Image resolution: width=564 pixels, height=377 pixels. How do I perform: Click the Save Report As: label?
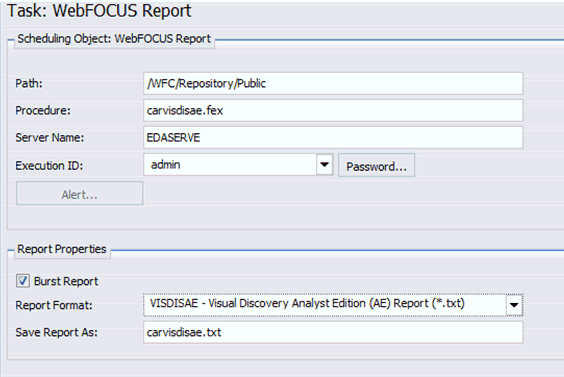pyautogui.click(x=56, y=332)
